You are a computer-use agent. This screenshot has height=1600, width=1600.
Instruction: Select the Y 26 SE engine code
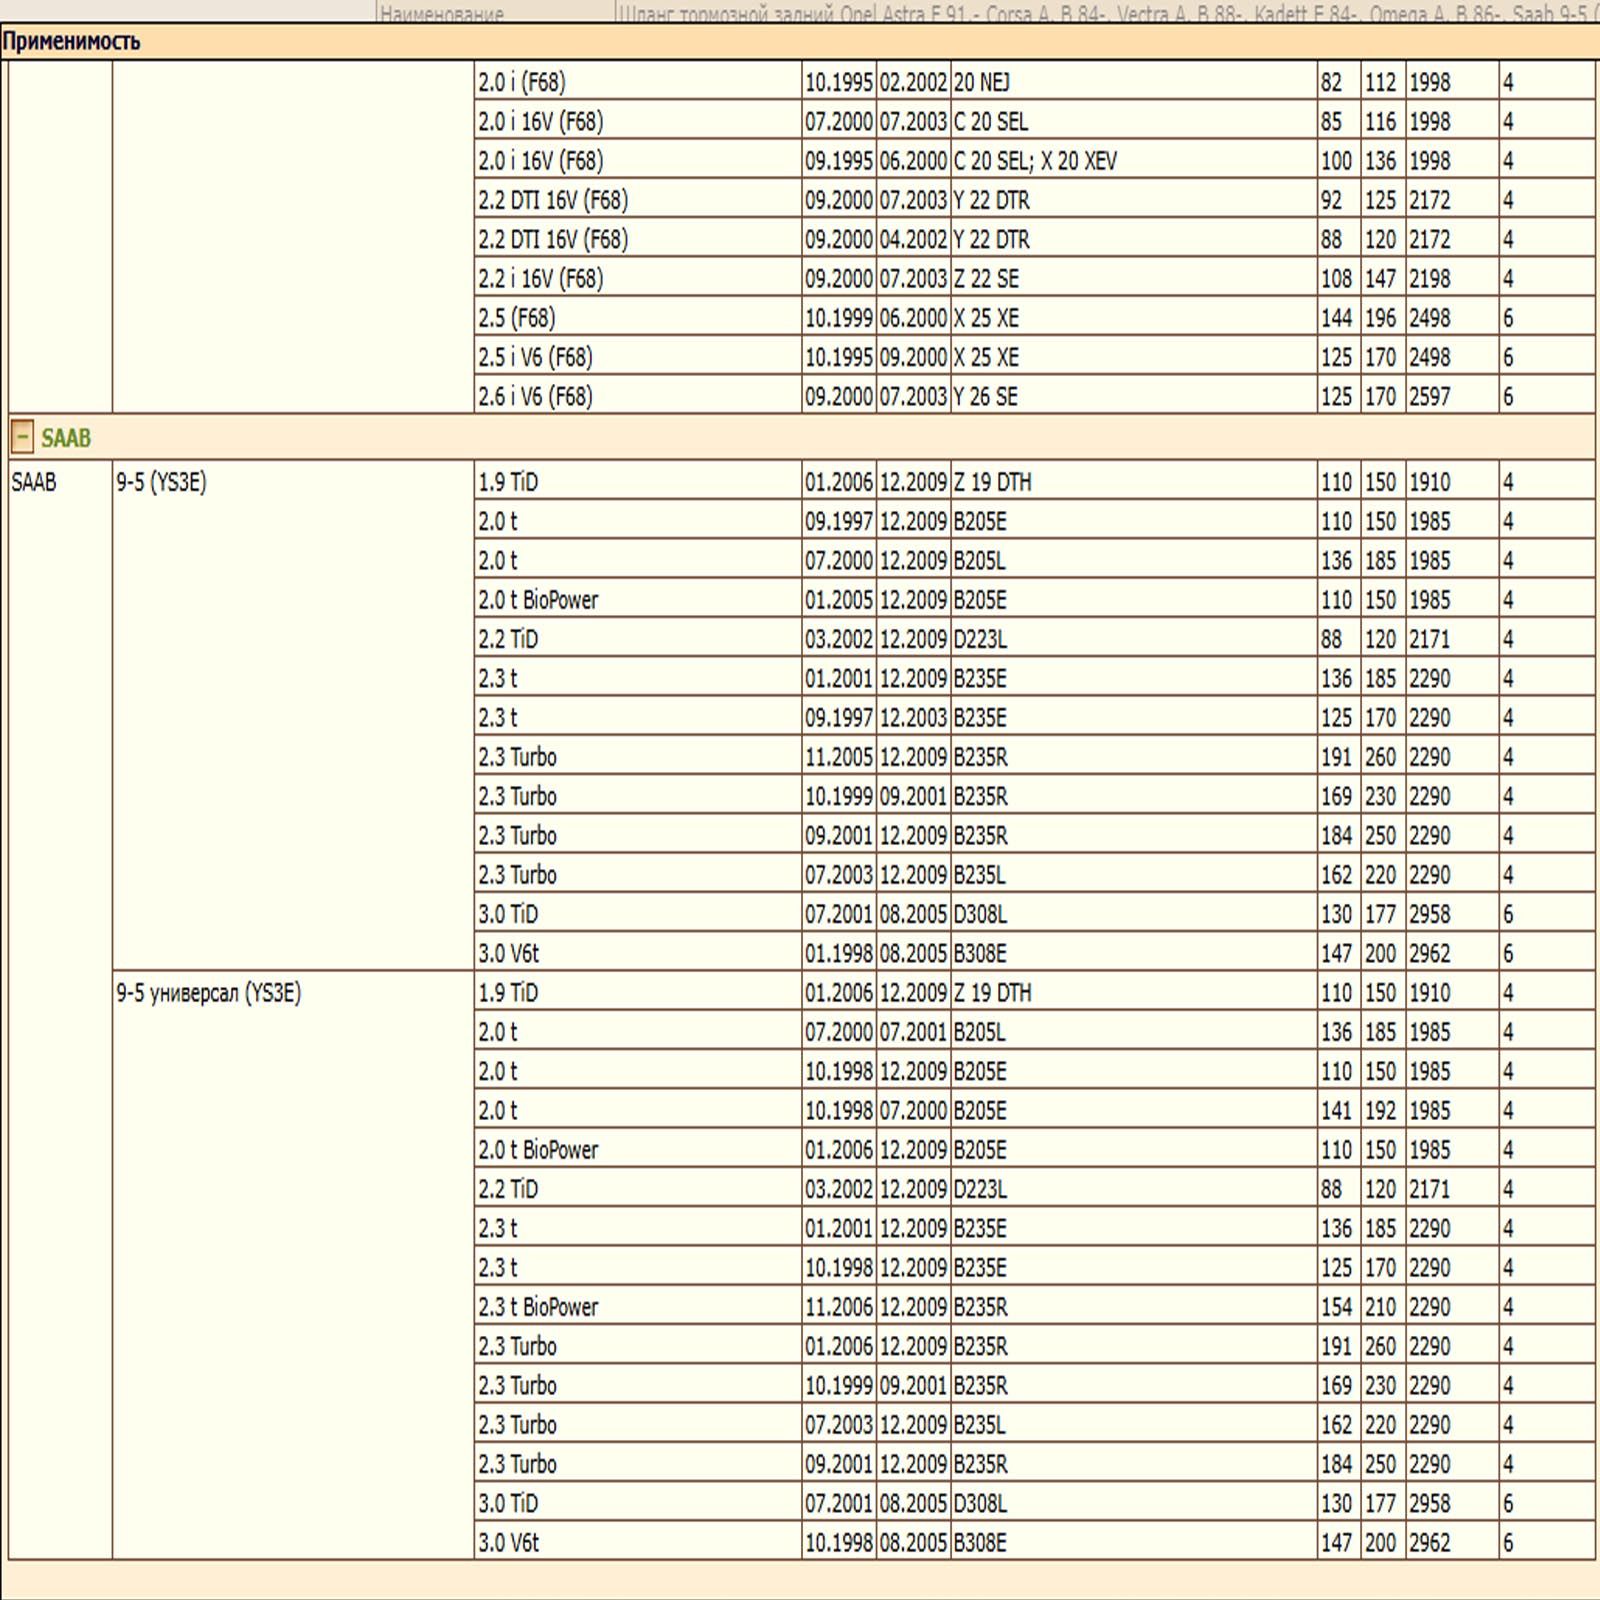tap(985, 397)
